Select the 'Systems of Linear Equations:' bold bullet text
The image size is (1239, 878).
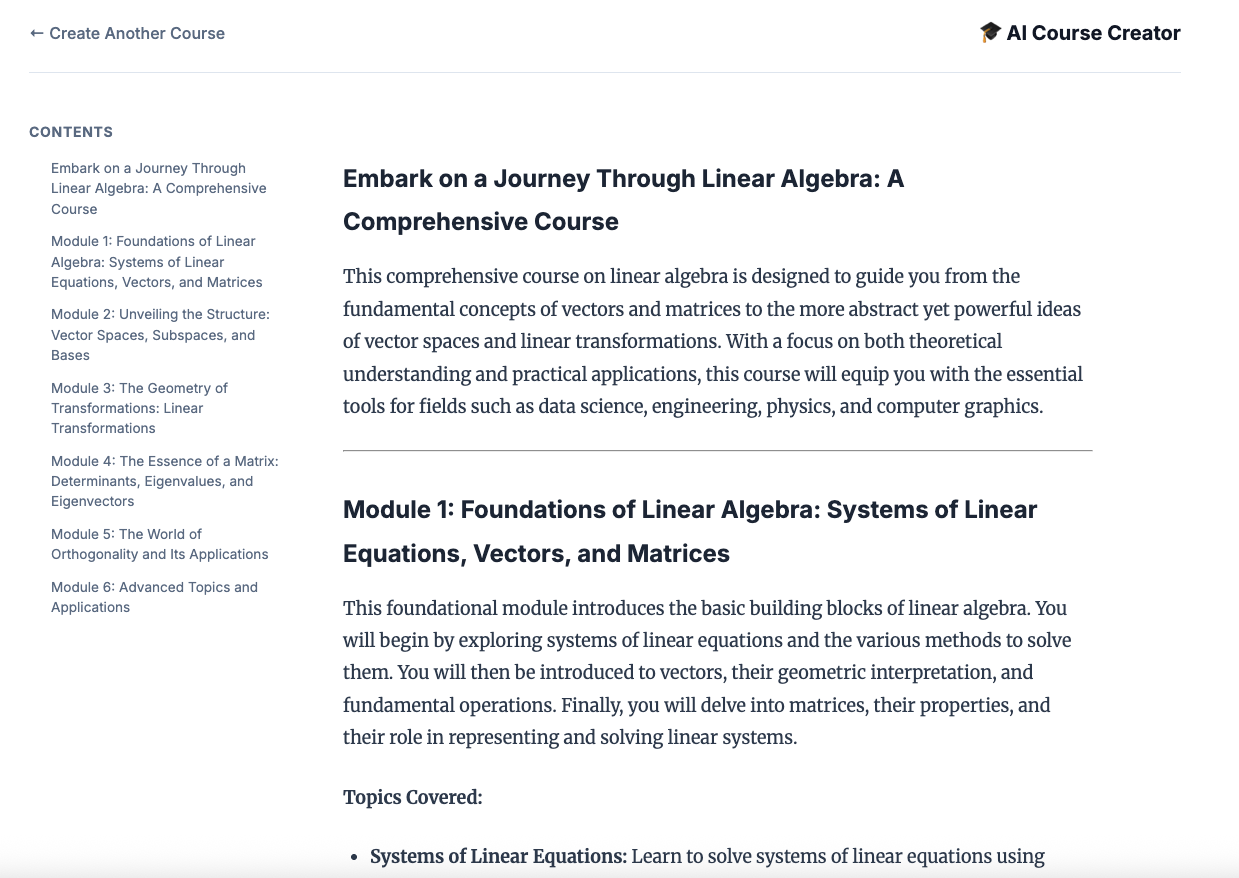click(498, 857)
